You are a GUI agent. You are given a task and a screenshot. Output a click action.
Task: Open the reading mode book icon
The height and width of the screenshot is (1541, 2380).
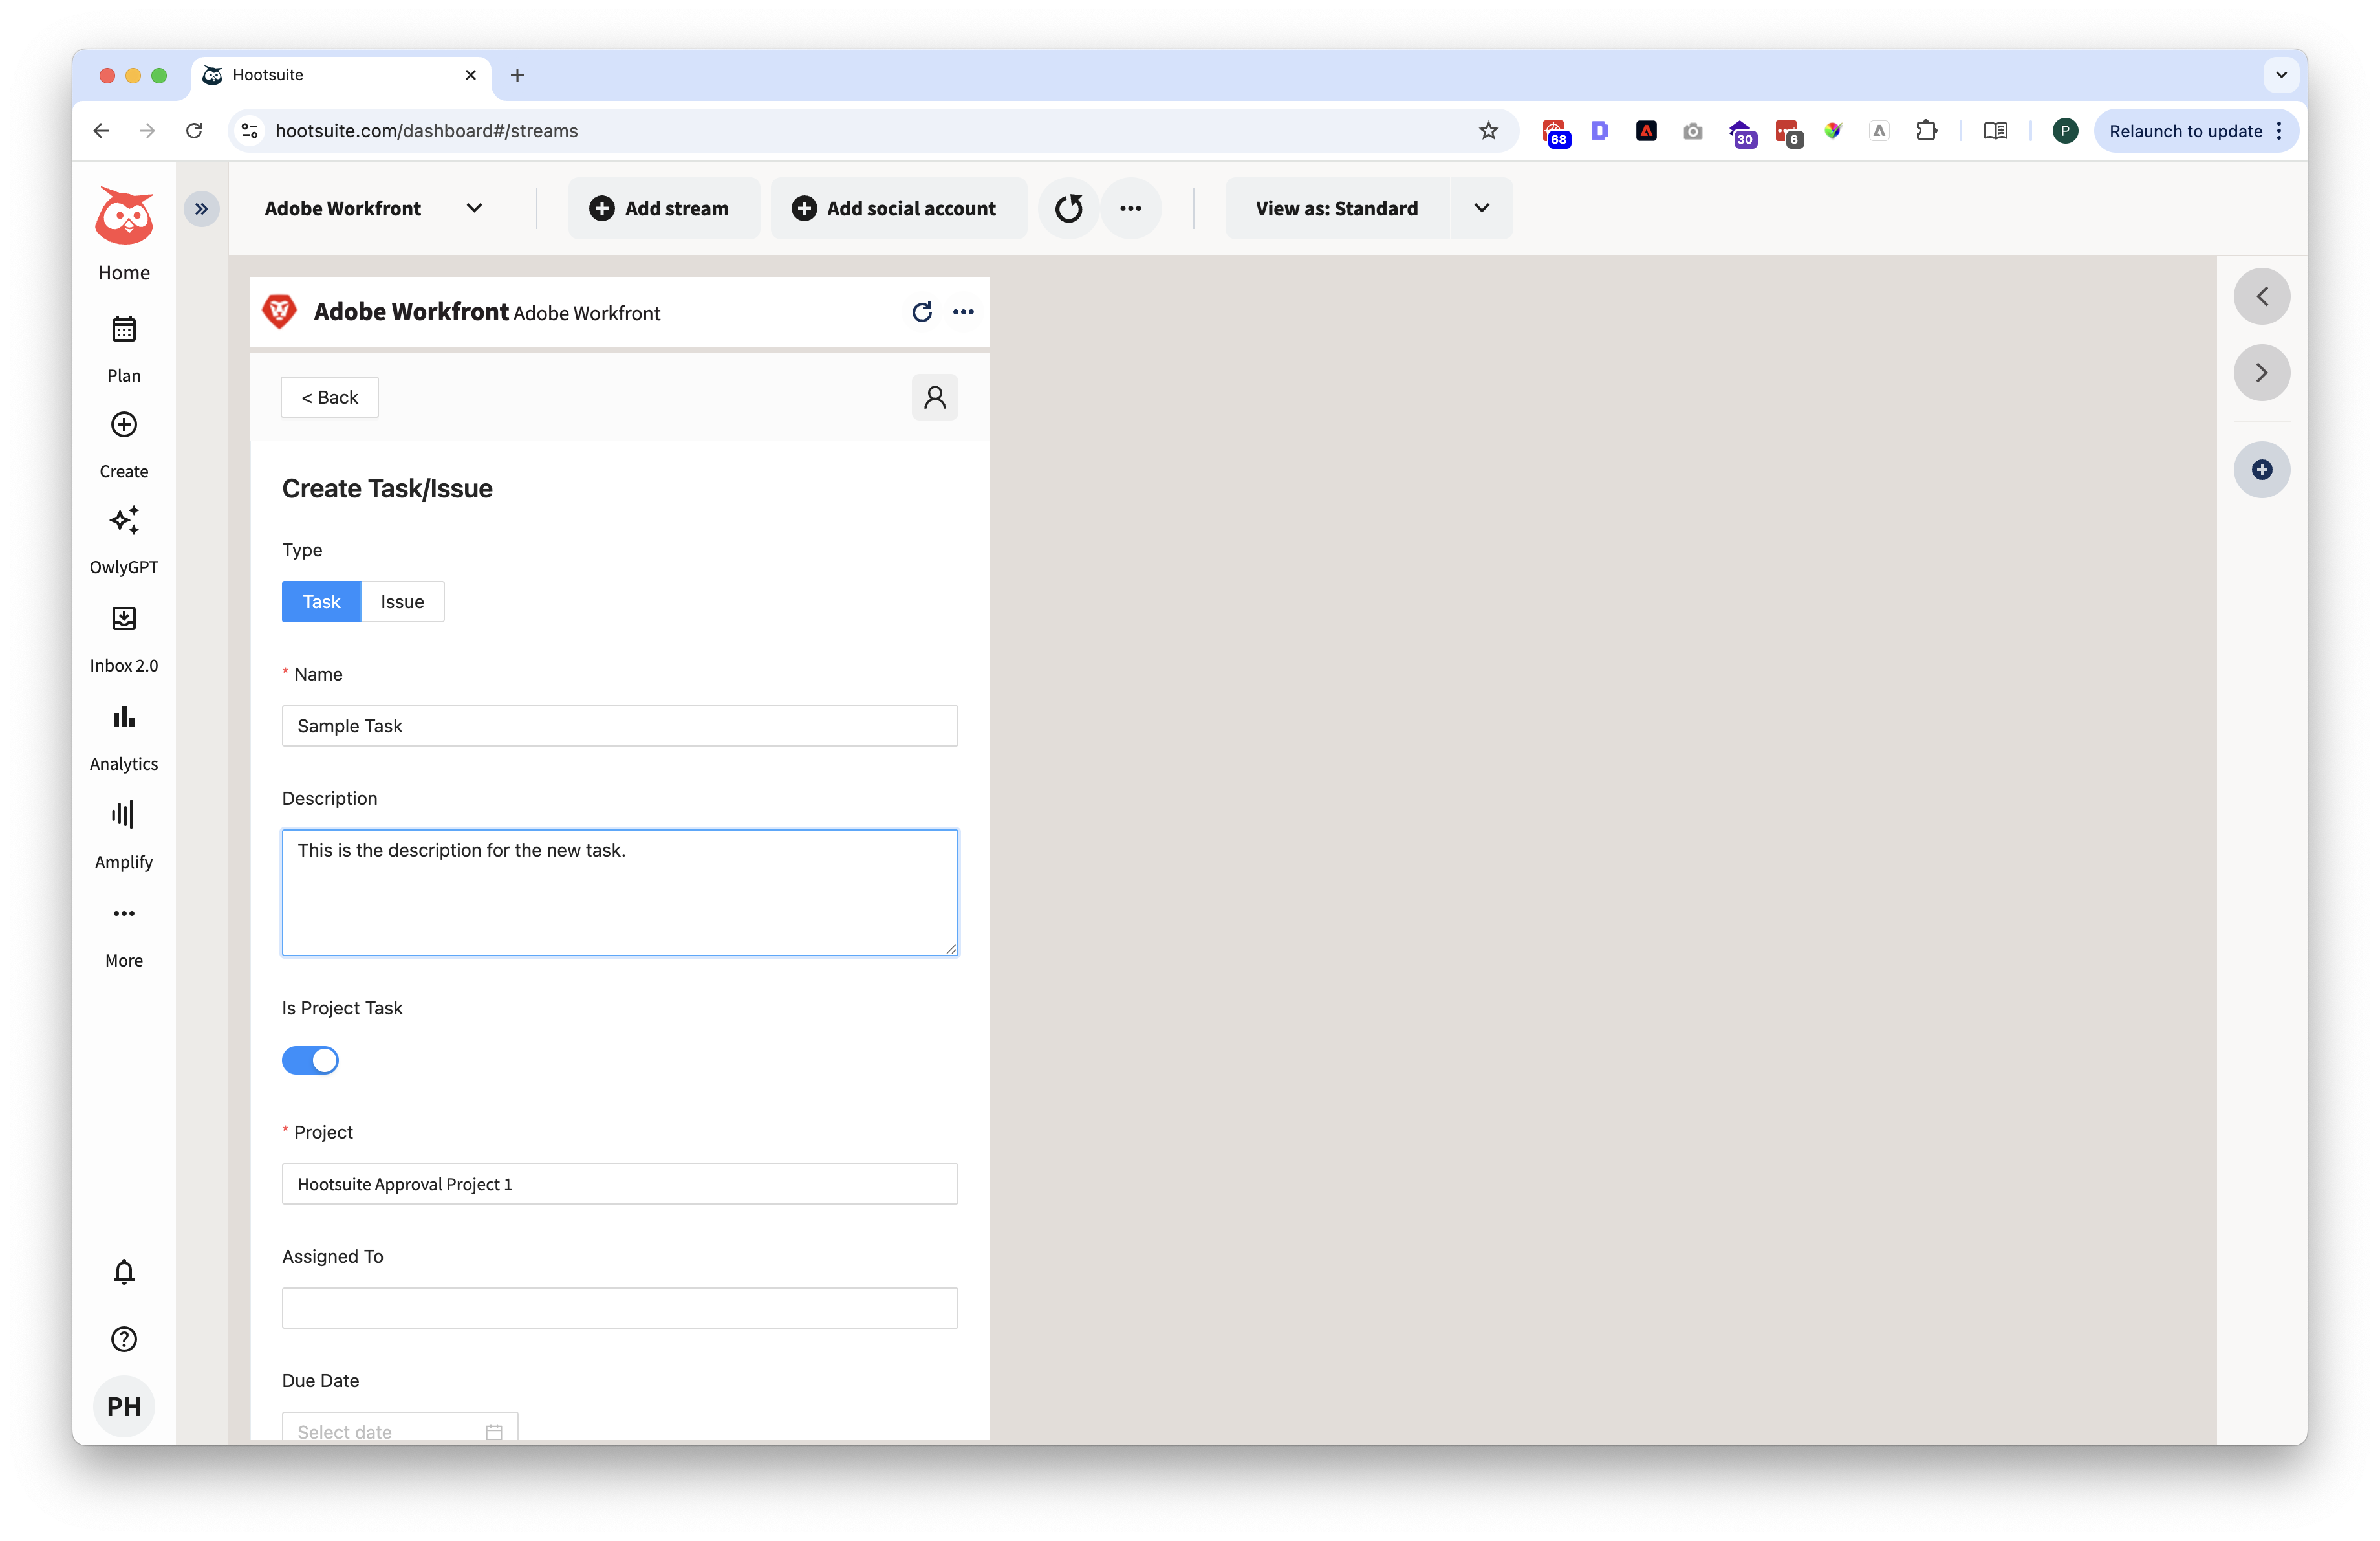coord(1996,131)
